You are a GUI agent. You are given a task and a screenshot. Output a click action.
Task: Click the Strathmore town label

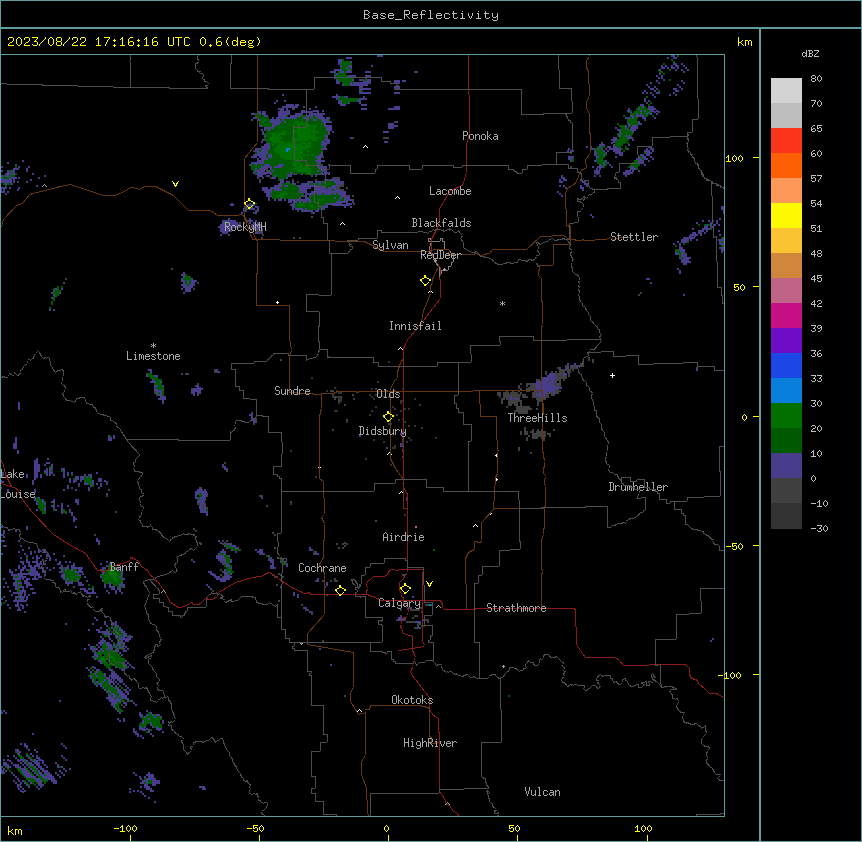[516, 608]
